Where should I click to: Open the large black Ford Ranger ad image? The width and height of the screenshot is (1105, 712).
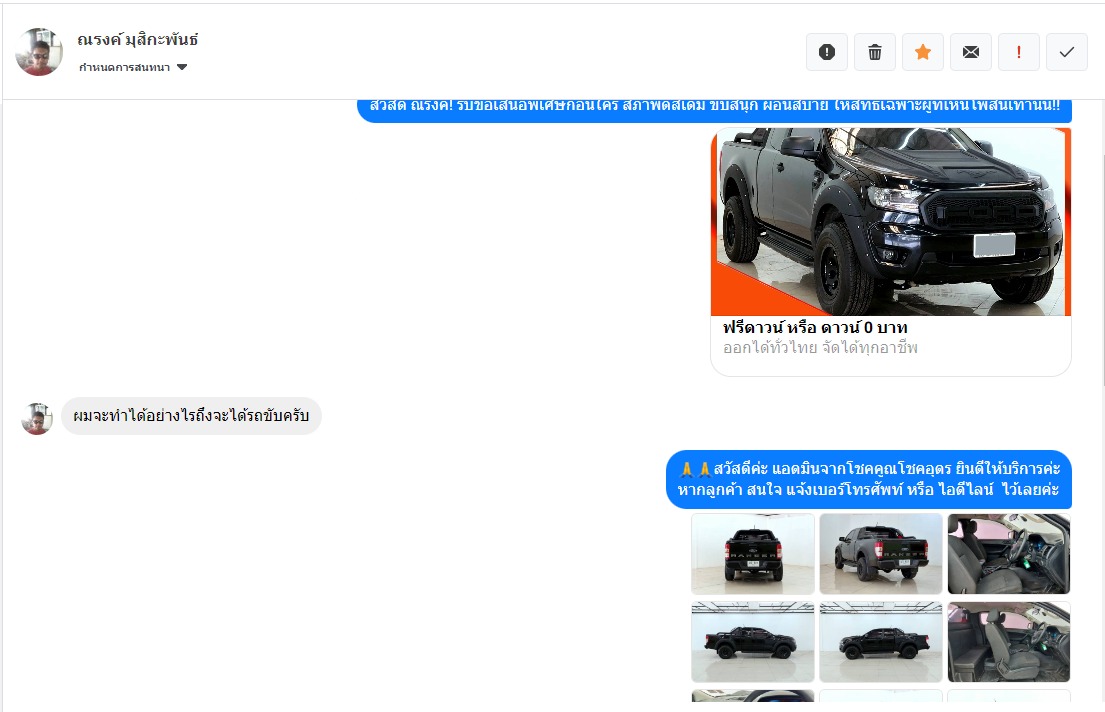pos(891,221)
